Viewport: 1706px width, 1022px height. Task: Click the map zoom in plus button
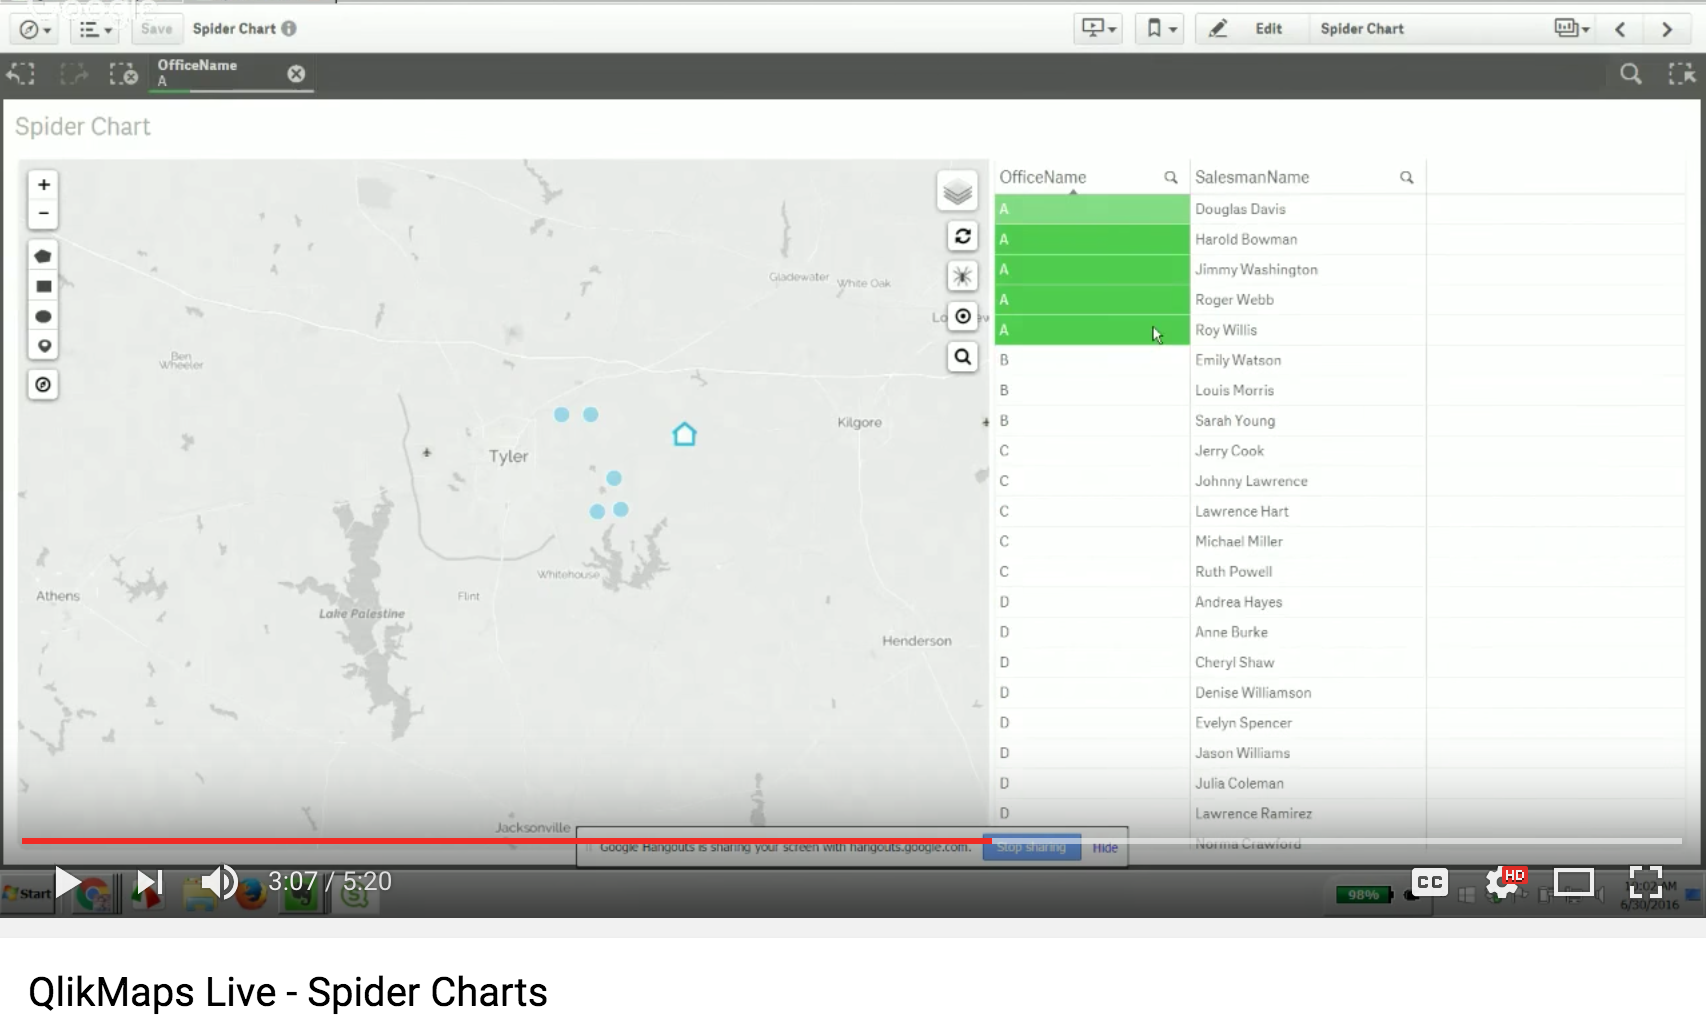(43, 185)
